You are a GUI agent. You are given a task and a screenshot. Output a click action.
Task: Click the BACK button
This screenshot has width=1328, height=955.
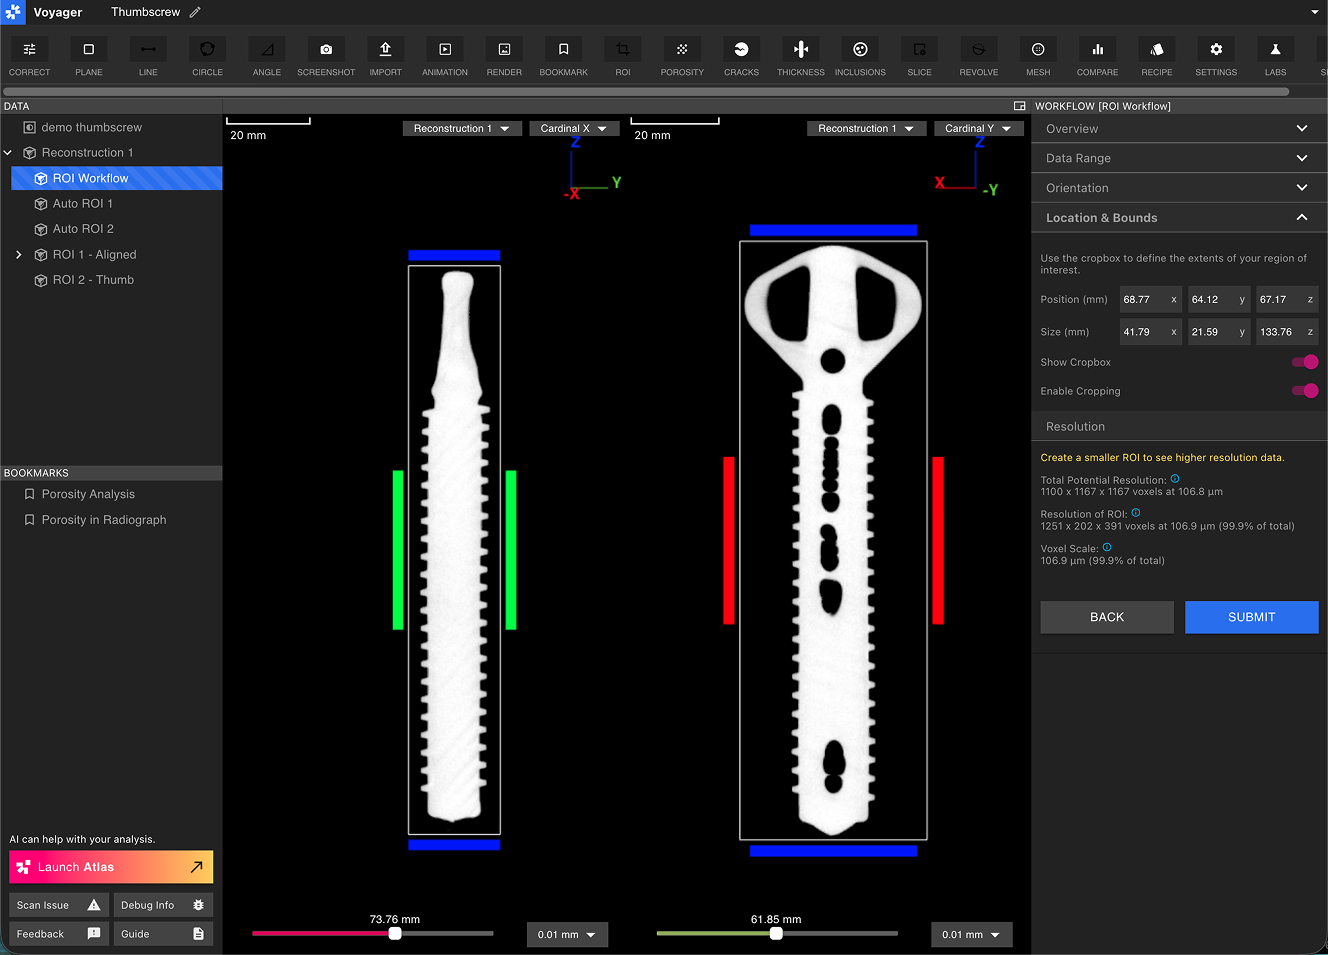click(x=1107, y=617)
